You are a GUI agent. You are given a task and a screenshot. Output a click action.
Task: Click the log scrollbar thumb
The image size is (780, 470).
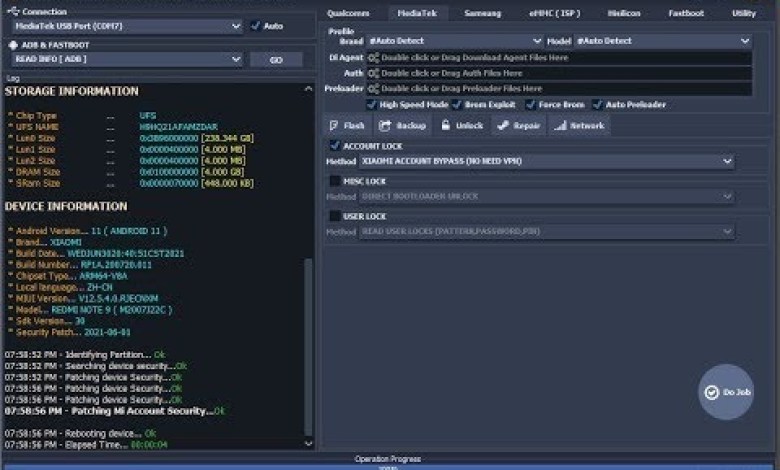(x=308, y=346)
